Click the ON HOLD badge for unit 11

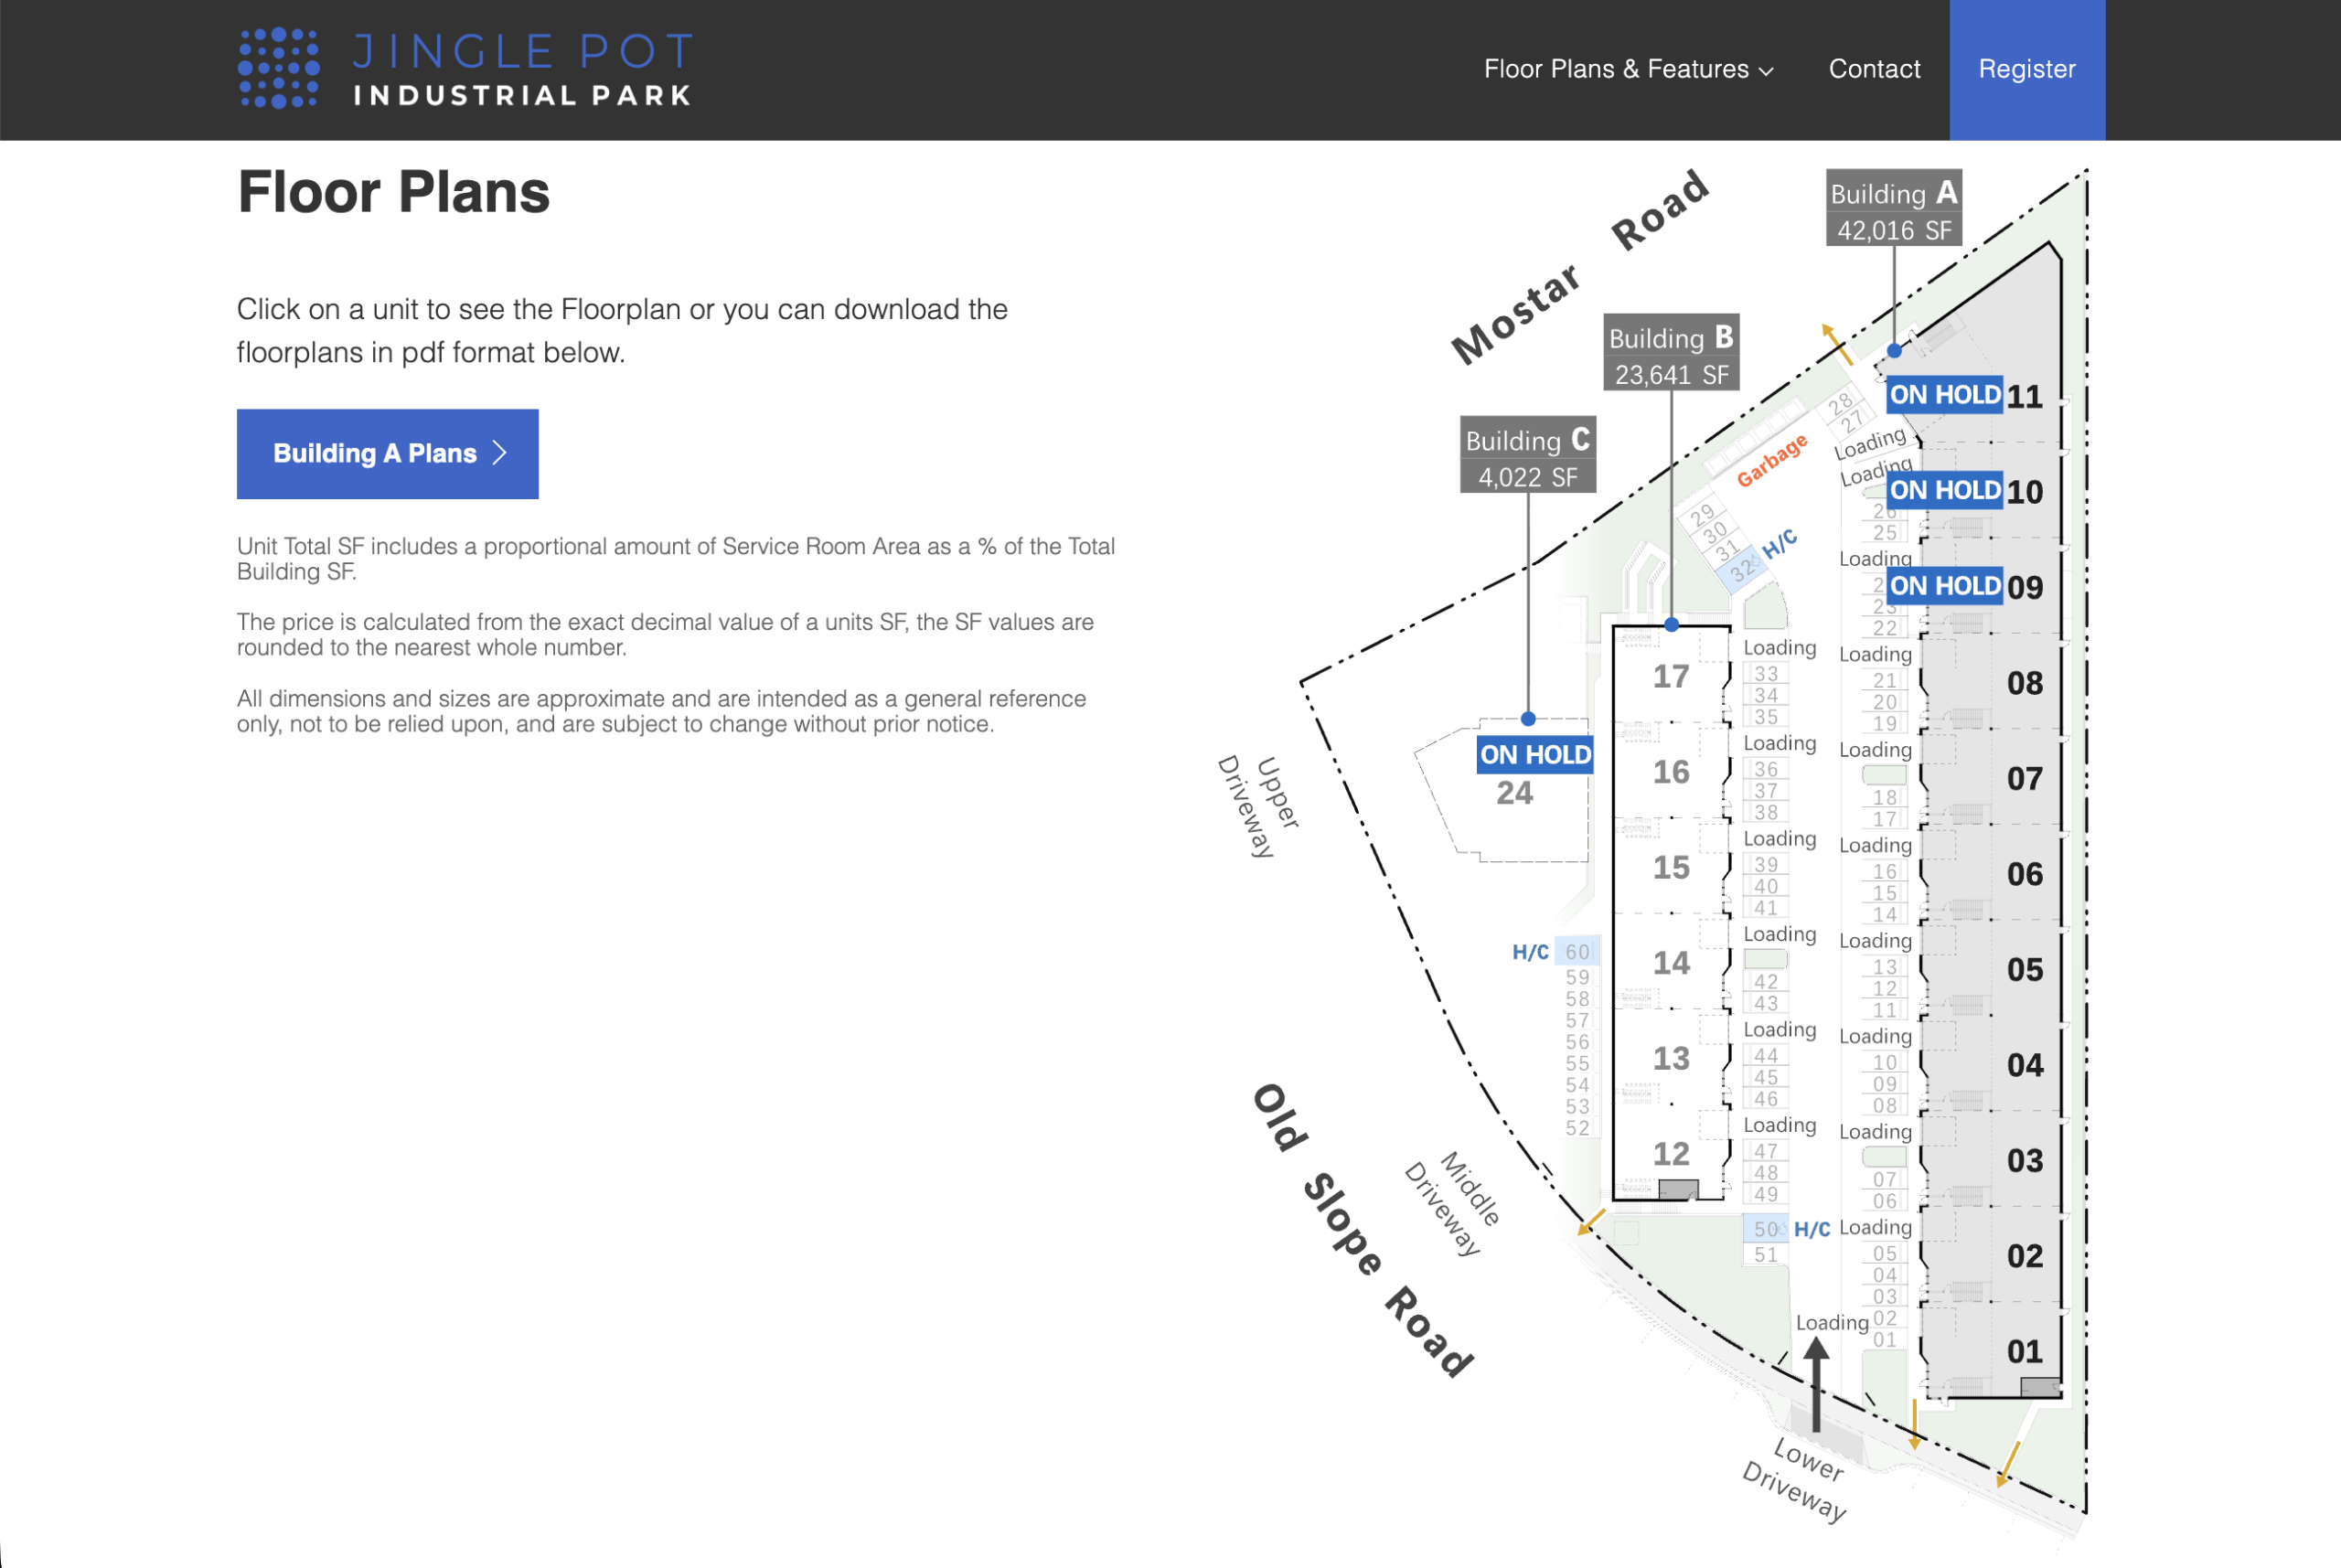coord(1945,395)
